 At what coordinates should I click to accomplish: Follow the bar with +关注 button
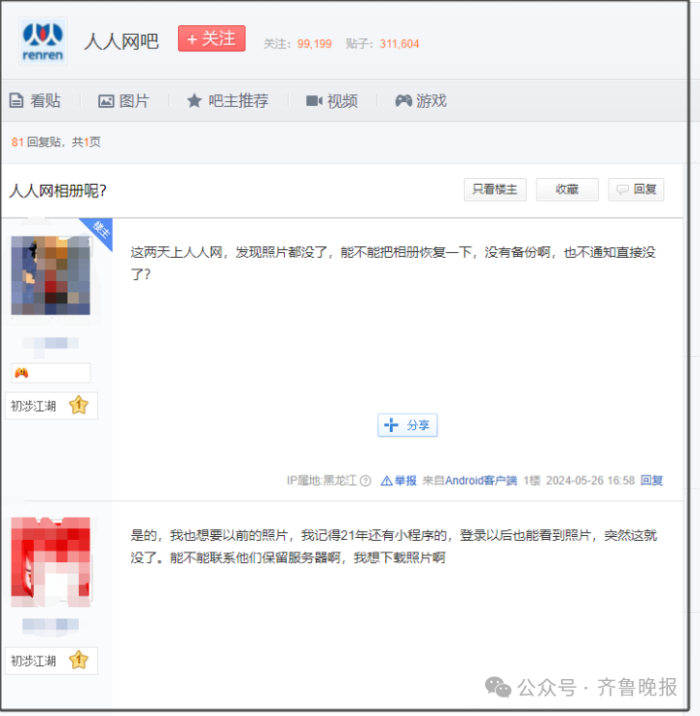click(x=211, y=38)
